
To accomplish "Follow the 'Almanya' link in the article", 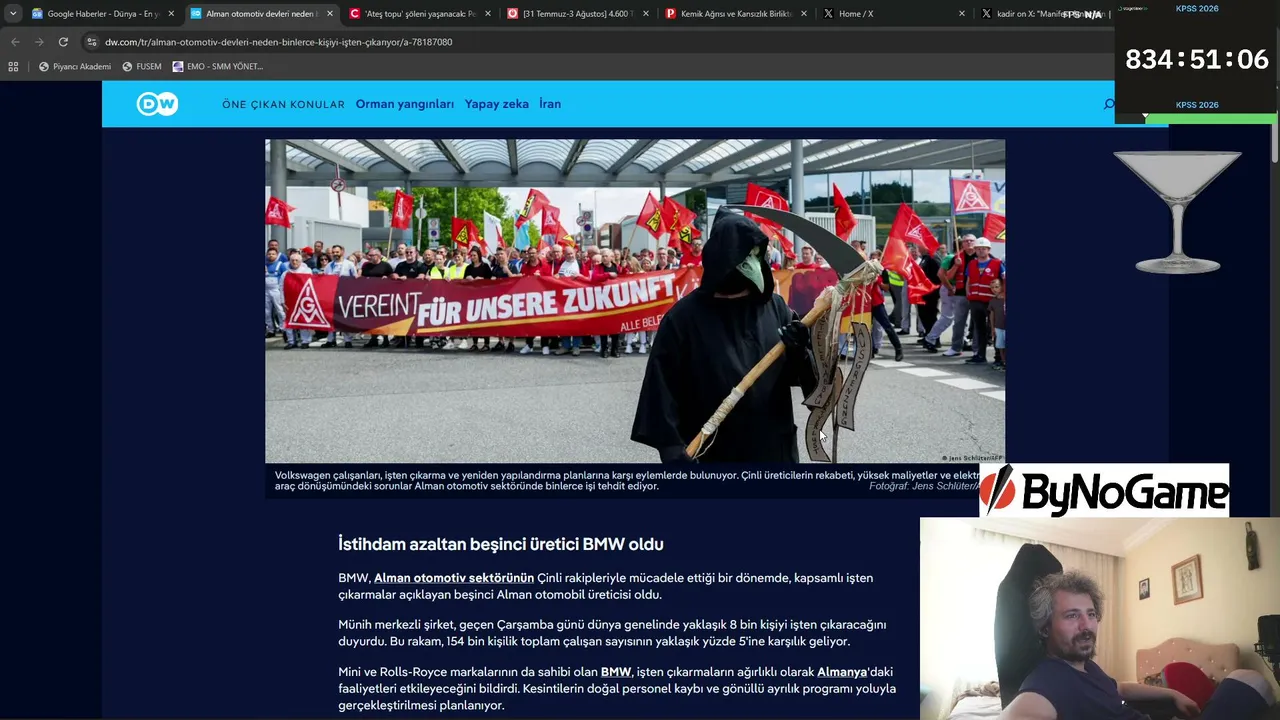I will click(842, 672).
